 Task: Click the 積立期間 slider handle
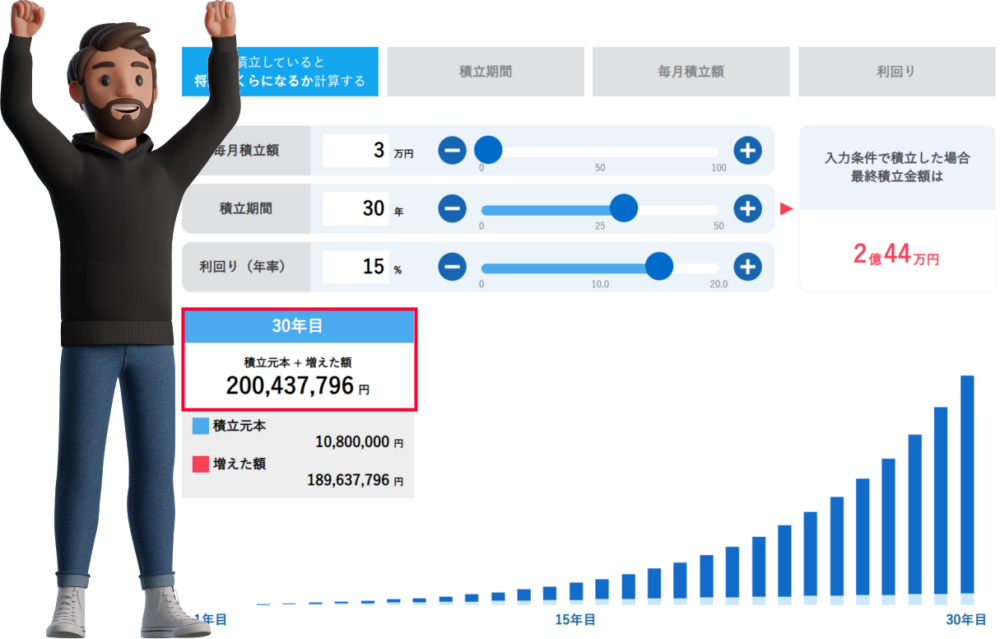pos(623,209)
